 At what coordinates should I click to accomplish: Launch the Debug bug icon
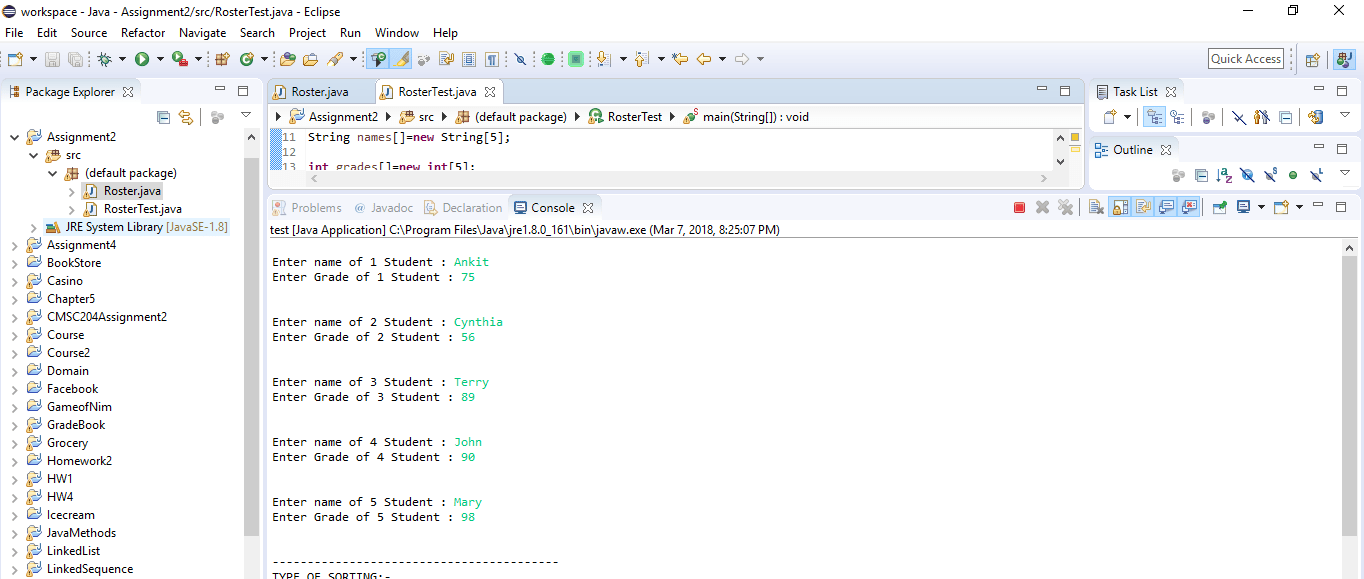(x=105, y=59)
